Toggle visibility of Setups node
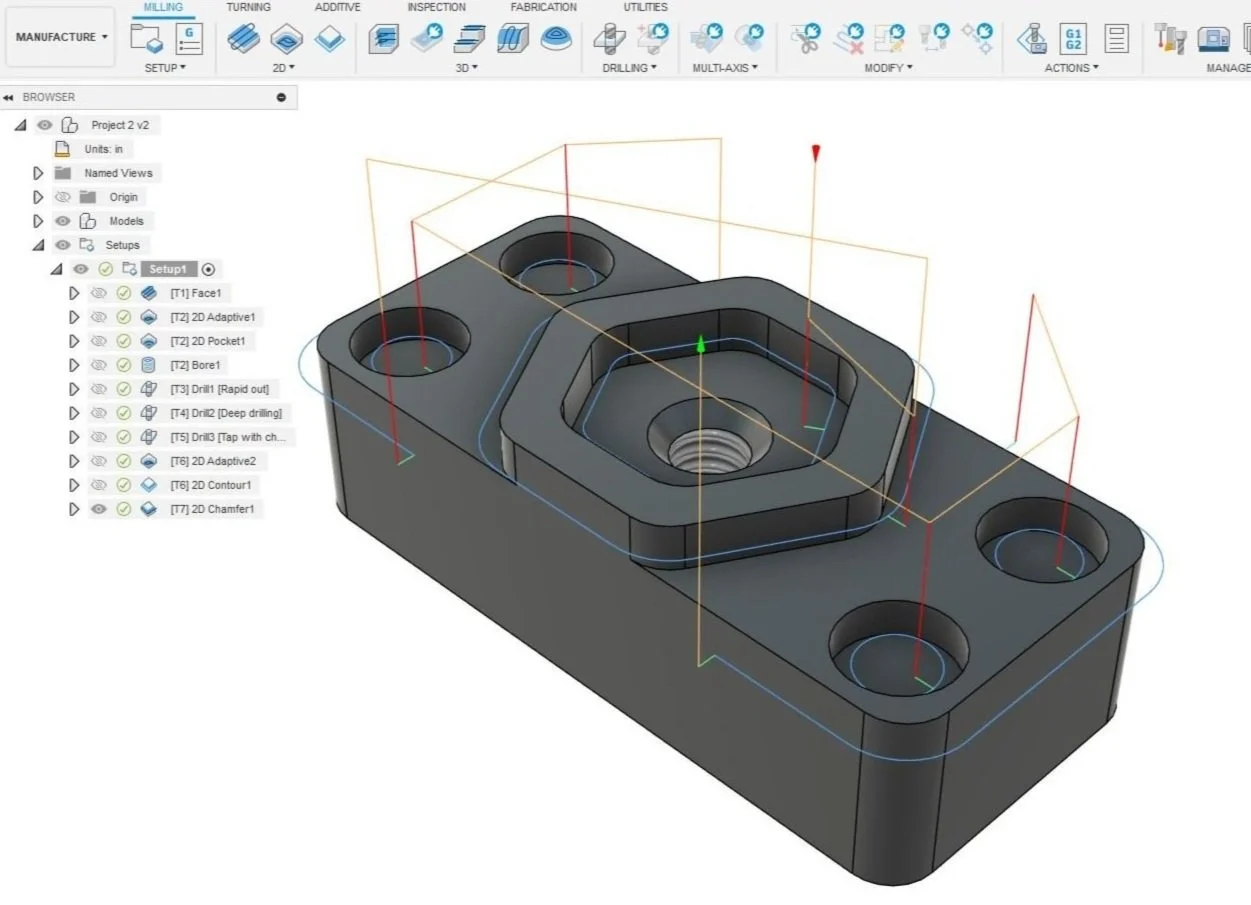Image resolution: width=1251 pixels, height=905 pixels. pyautogui.click(x=63, y=245)
